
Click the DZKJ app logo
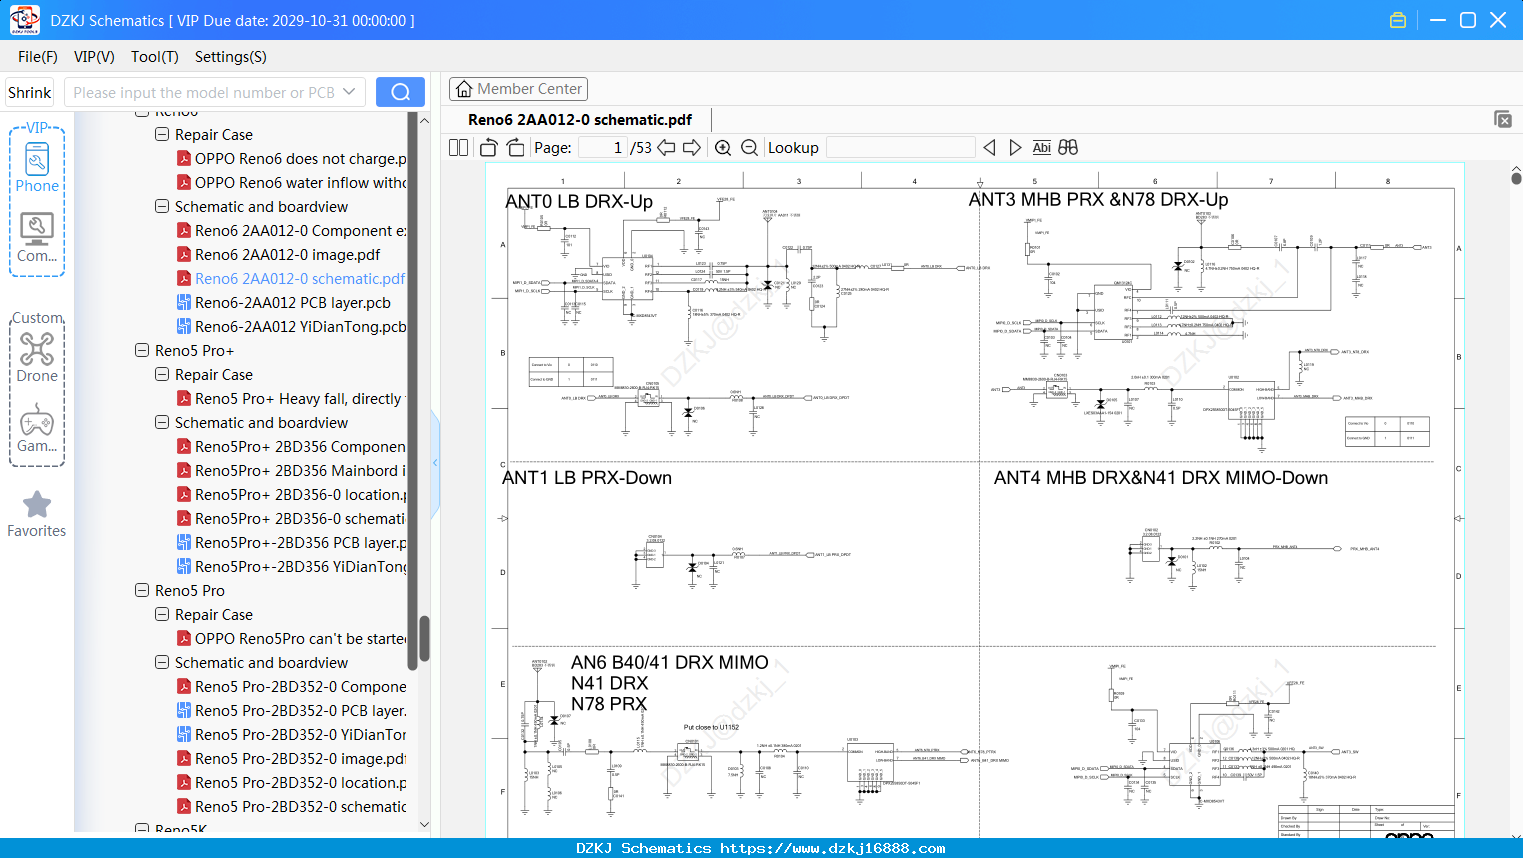24,20
